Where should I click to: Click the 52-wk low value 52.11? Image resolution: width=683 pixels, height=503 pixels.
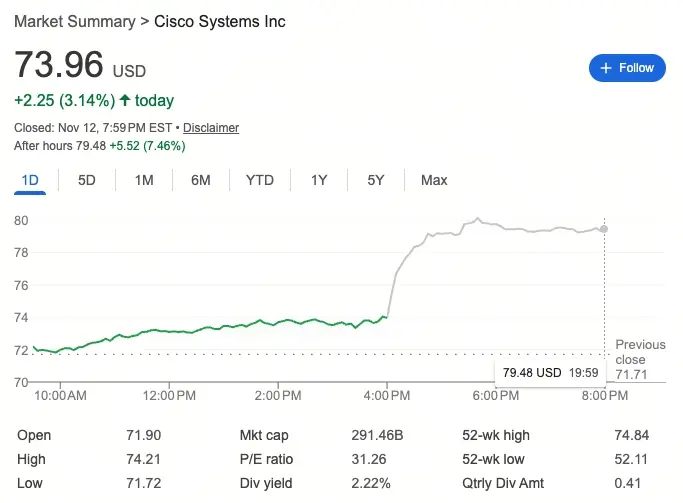(631, 459)
